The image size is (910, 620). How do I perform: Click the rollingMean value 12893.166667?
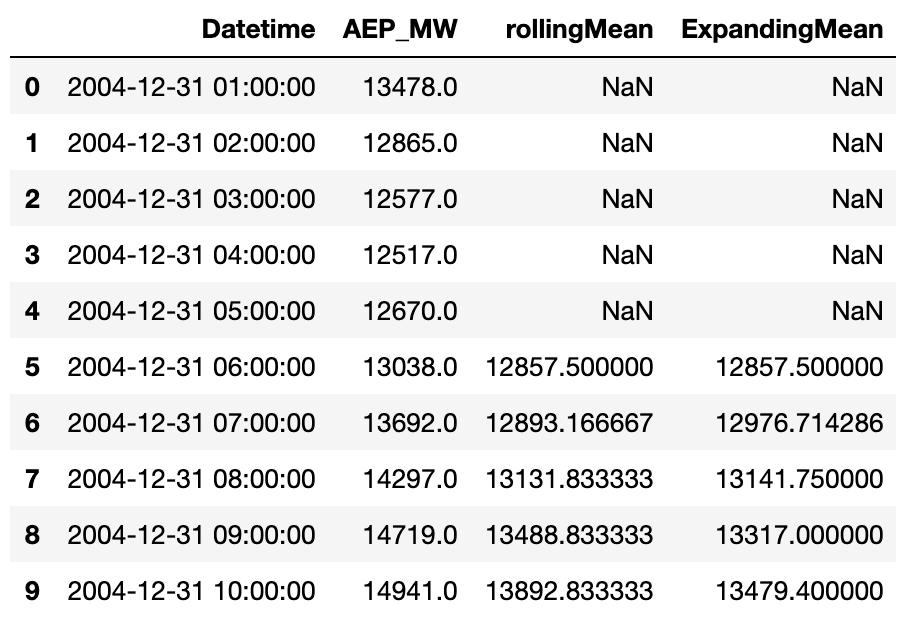point(569,423)
